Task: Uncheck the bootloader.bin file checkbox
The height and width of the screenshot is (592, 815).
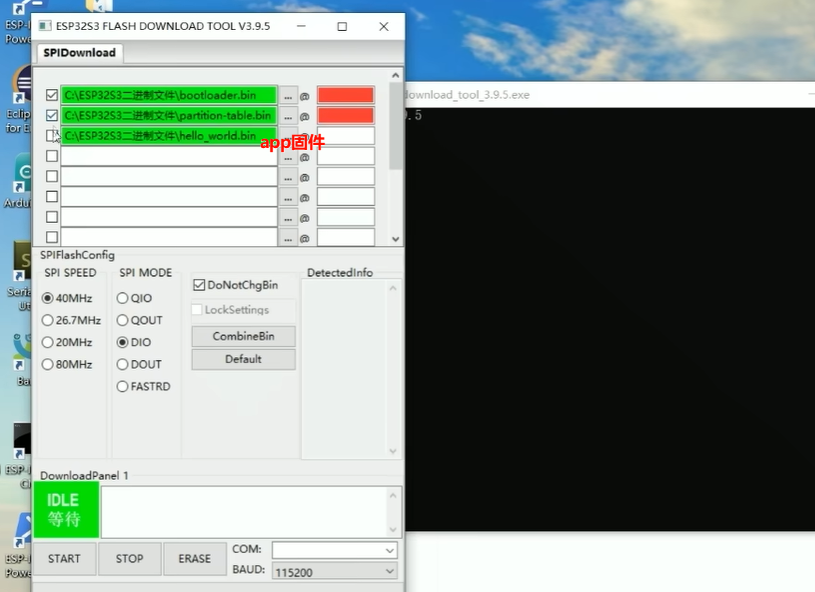Action: pos(51,95)
